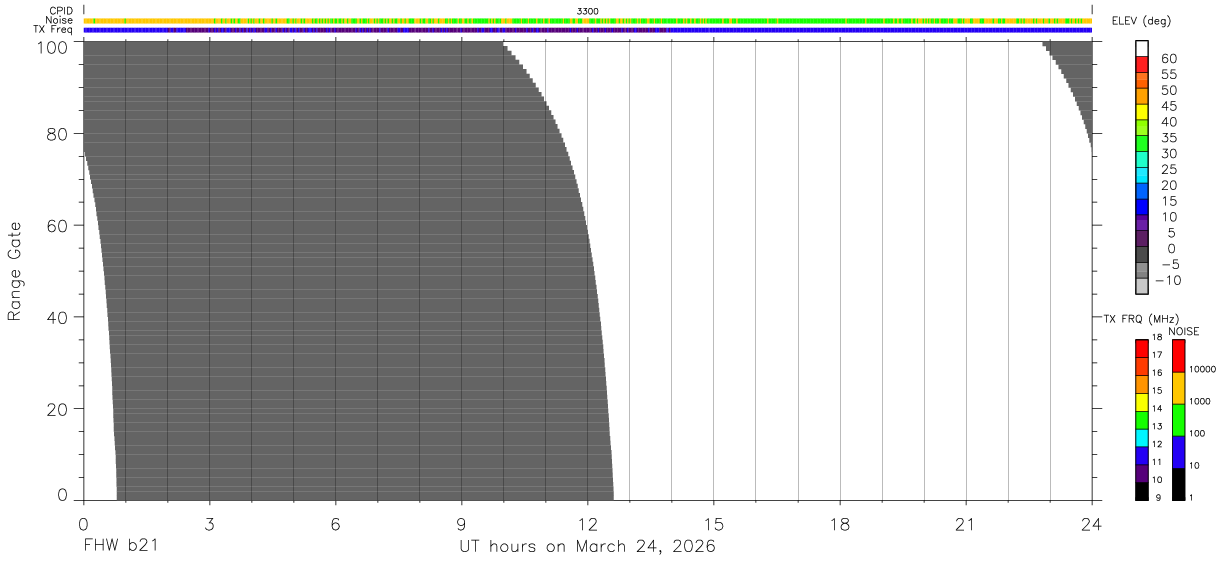Click the cyan ELEV swatch between 25 and 20
This screenshot has height=567, width=1228.
point(1142,175)
